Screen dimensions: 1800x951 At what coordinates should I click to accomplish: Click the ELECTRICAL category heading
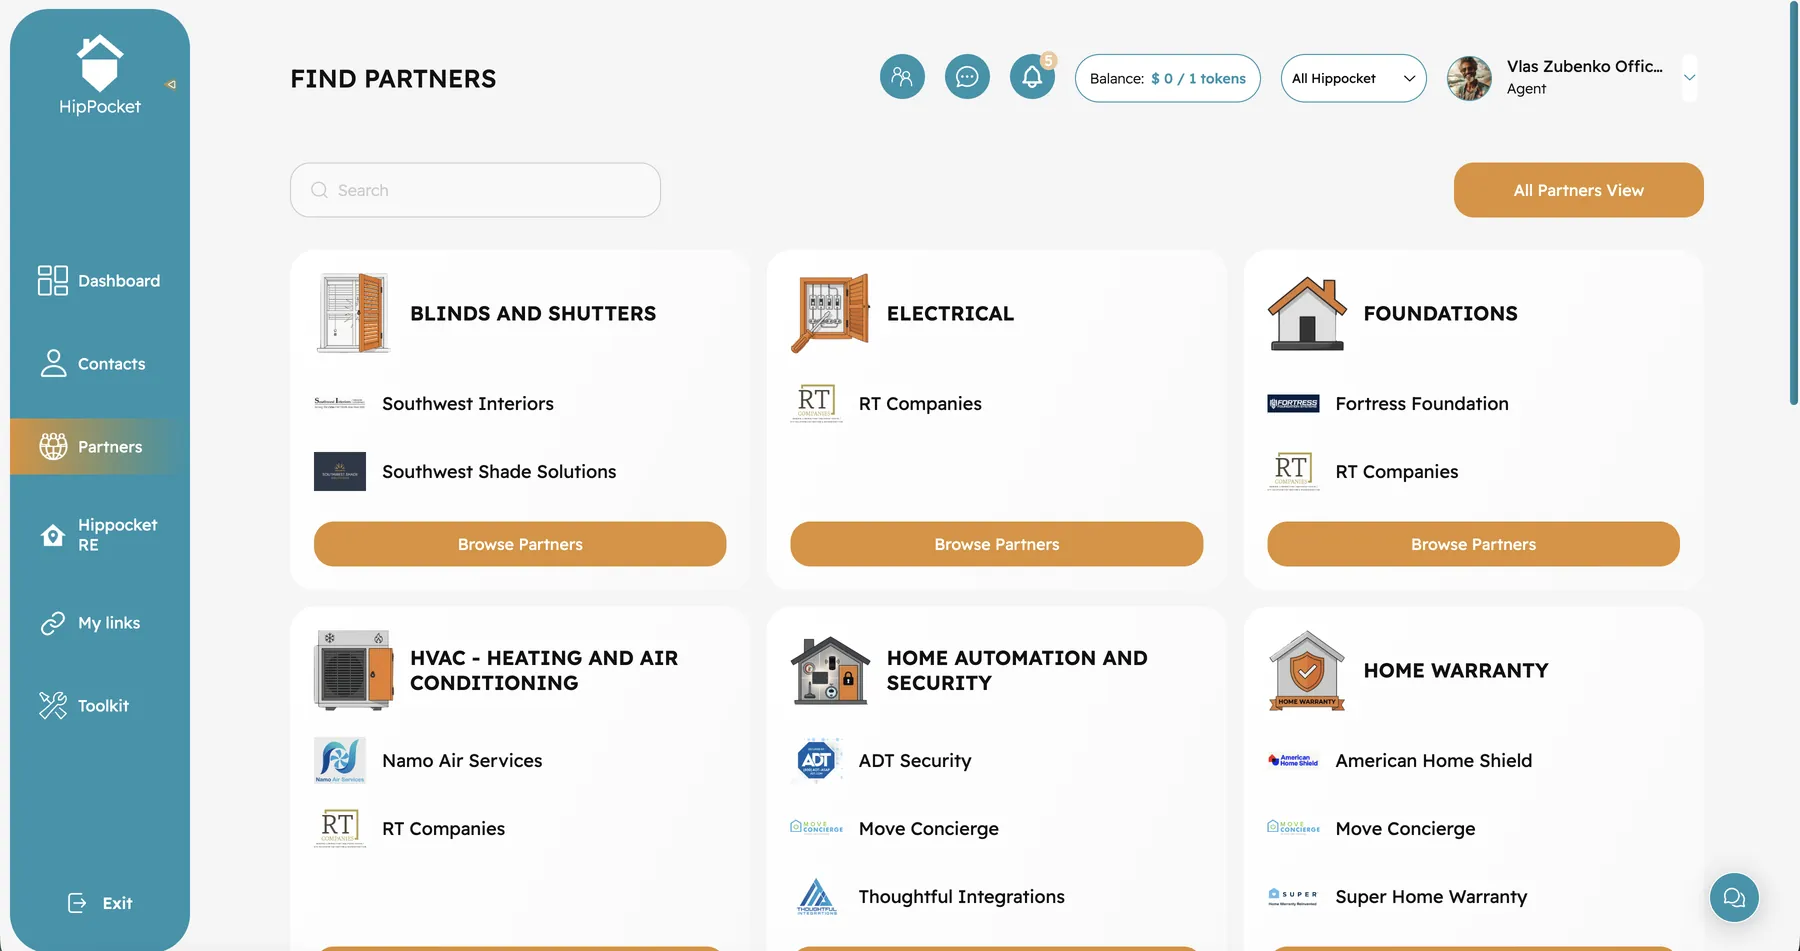coord(950,314)
